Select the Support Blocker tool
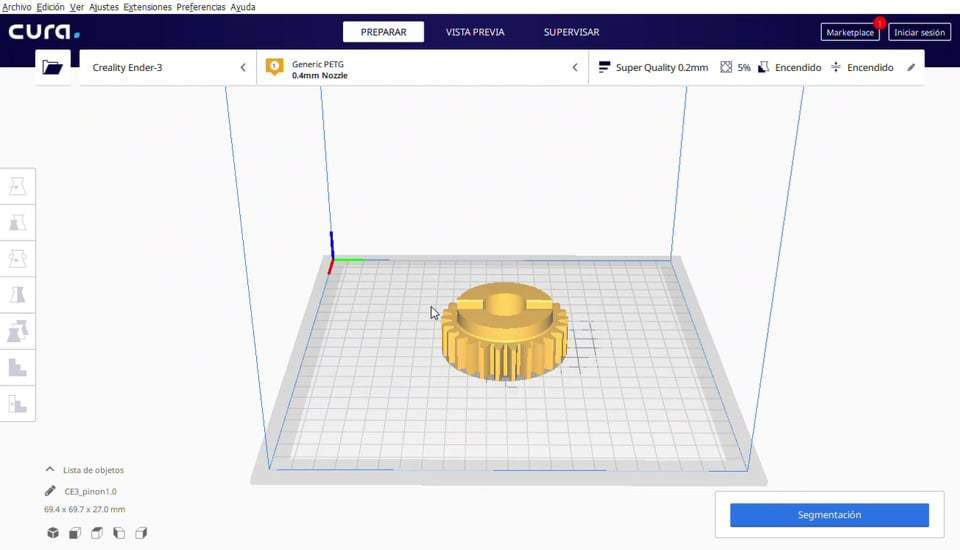 pyautogui.click(x=18, y=367)
